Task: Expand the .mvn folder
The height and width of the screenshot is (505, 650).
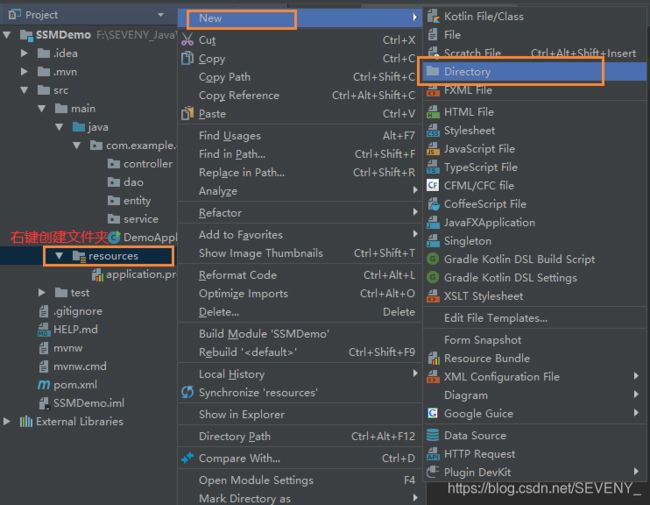Action: click(x=24, y=72)
